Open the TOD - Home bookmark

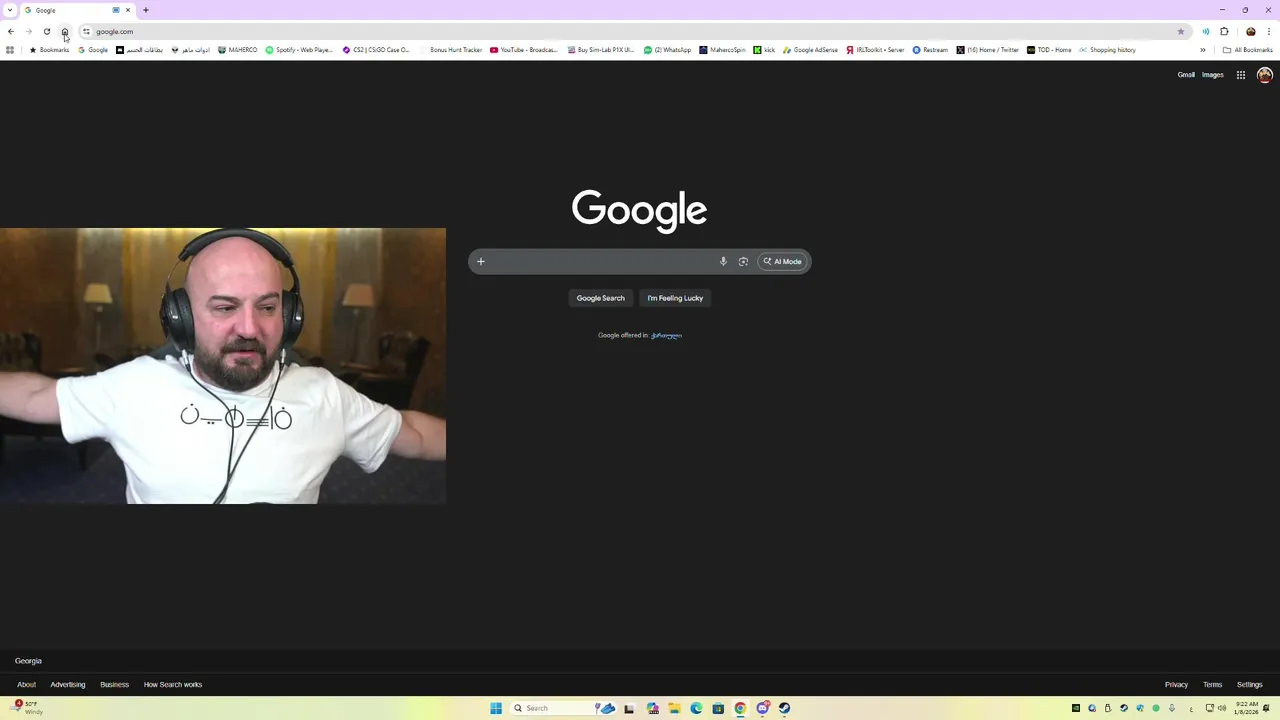point(1049,50)
